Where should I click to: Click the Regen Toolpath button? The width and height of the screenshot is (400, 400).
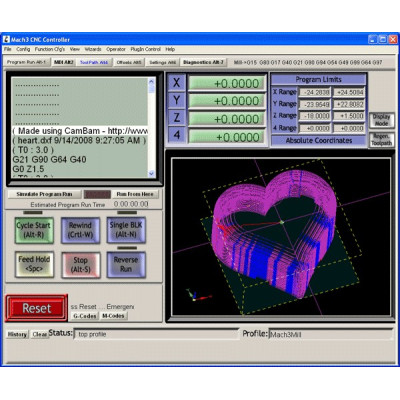click(382, 140)
